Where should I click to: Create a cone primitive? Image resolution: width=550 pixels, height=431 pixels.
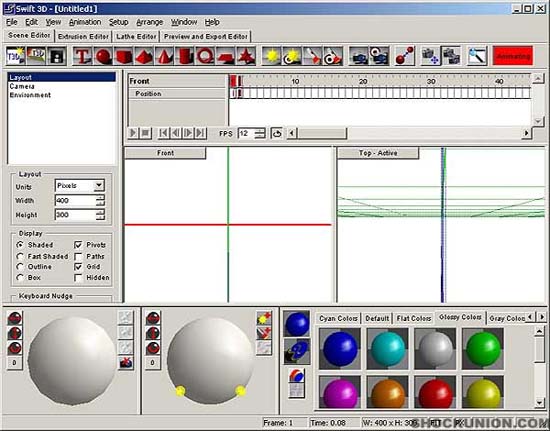coord(164,56)
